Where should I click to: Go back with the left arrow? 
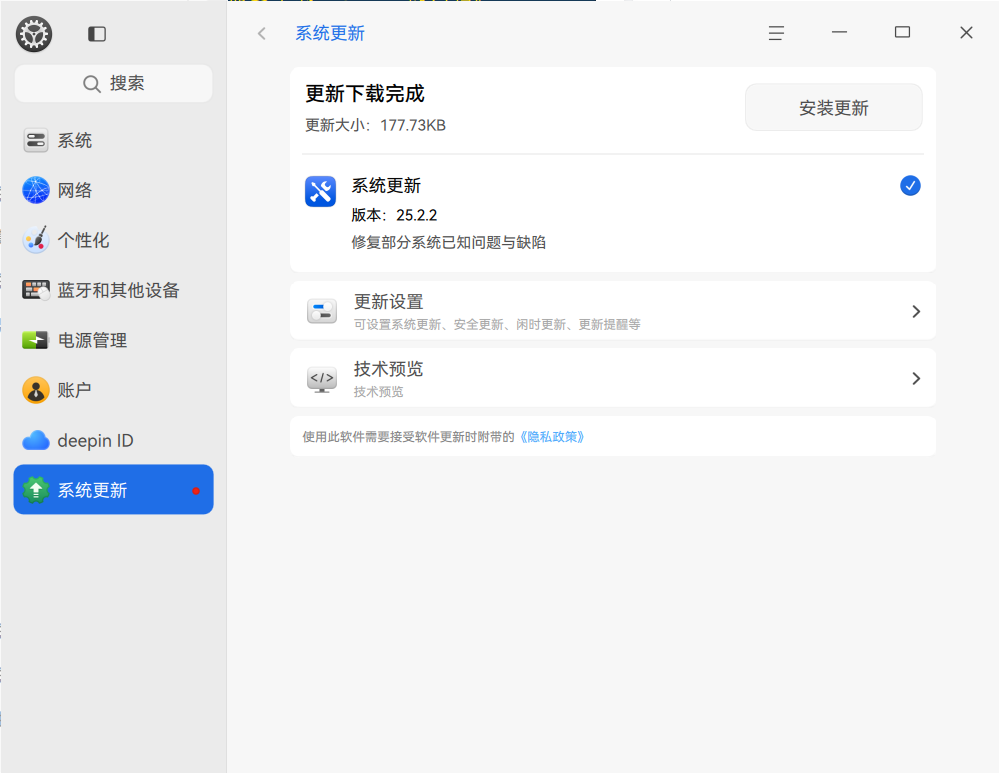[261, 33]
